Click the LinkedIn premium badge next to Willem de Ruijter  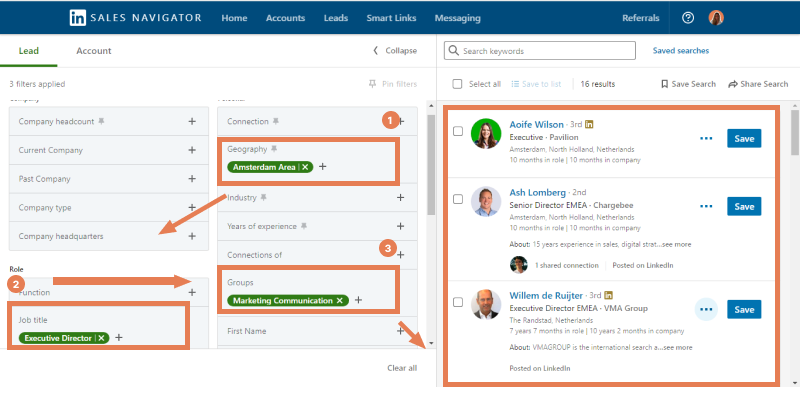(x=608, y=295)
